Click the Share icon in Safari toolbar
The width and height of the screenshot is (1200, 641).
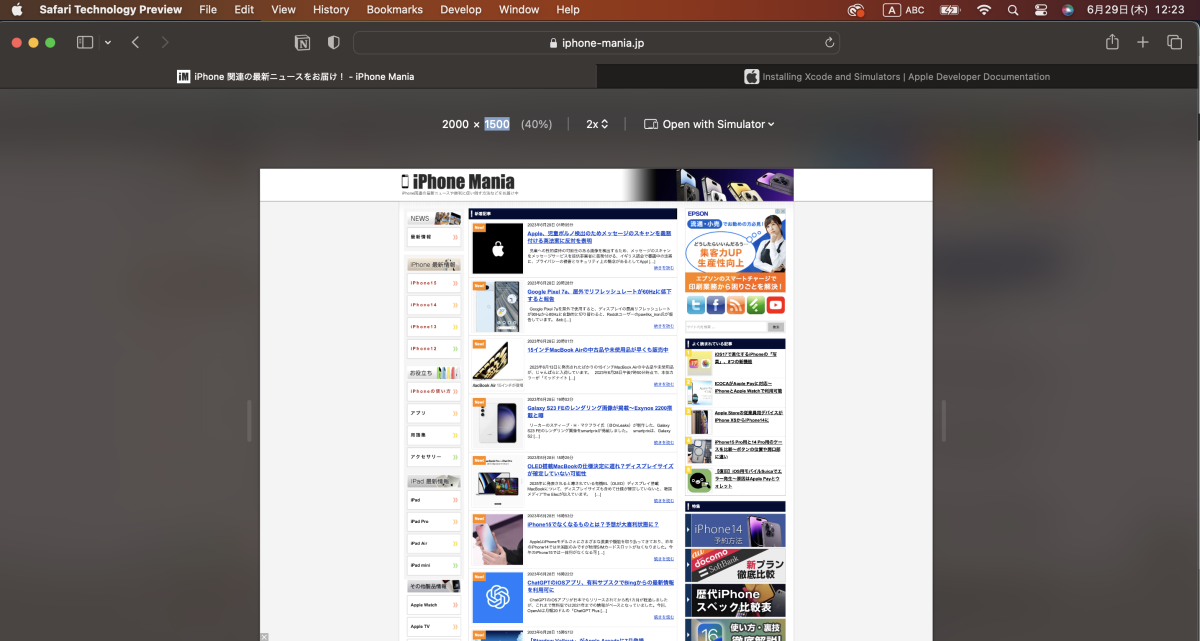click(x=1111, y=42)
